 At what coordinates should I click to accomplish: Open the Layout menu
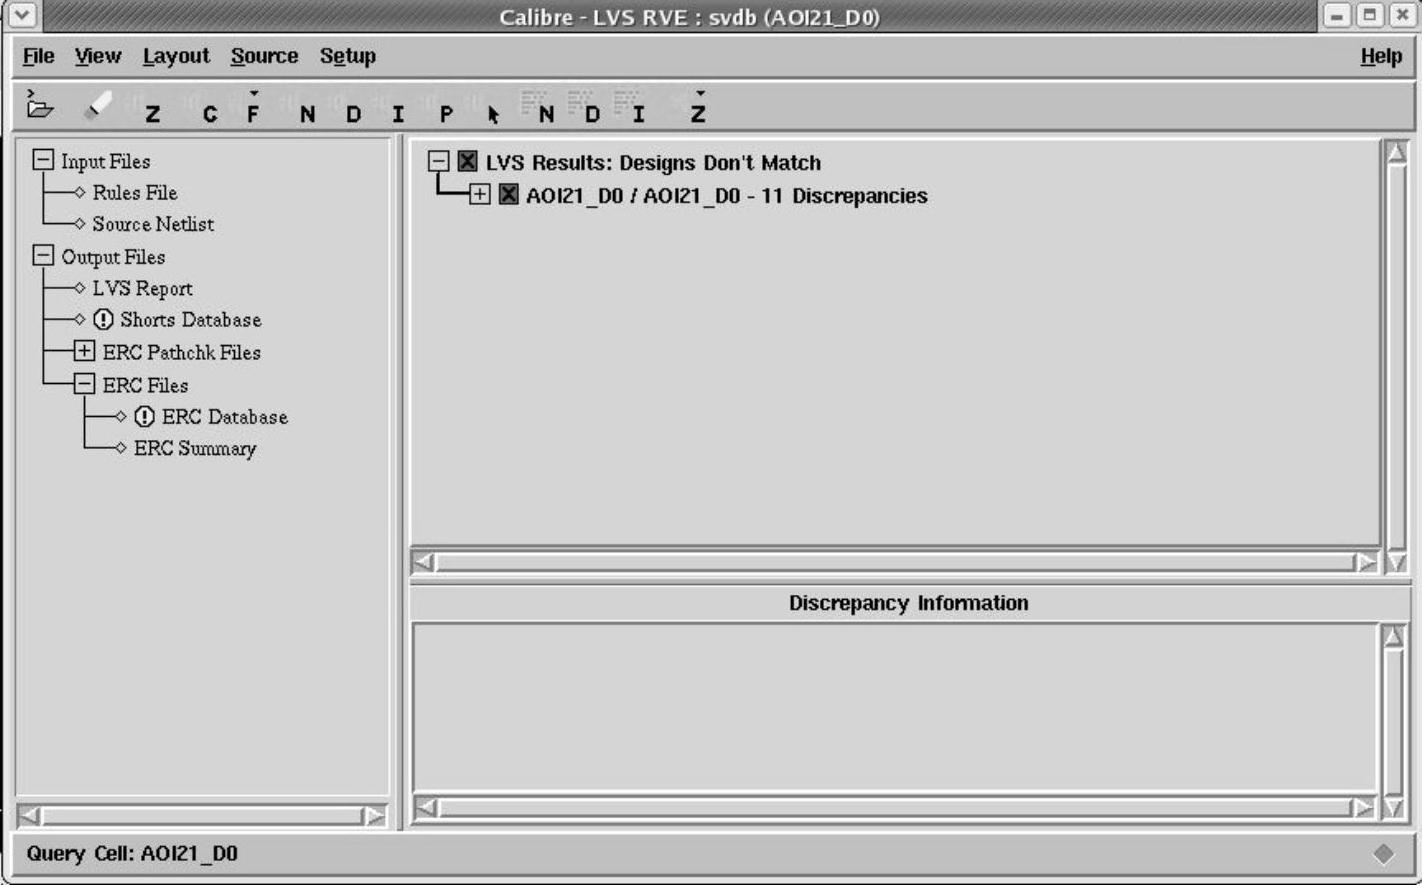click(x=176, y=56)
